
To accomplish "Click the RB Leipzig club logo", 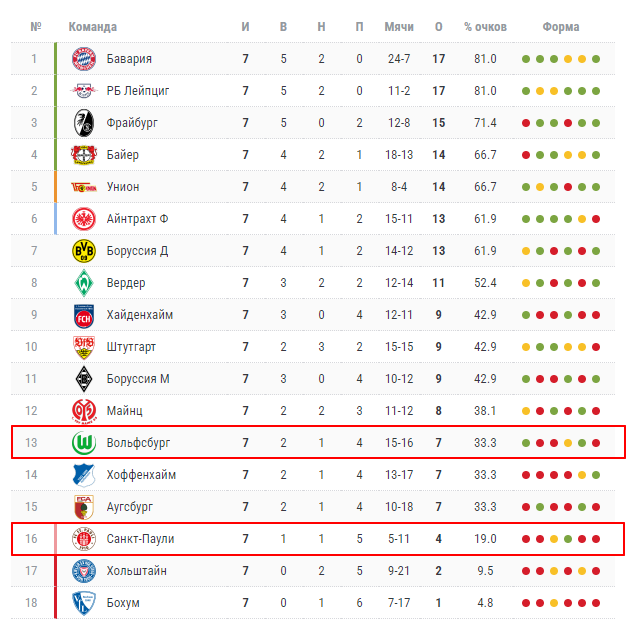I will 83,91.
